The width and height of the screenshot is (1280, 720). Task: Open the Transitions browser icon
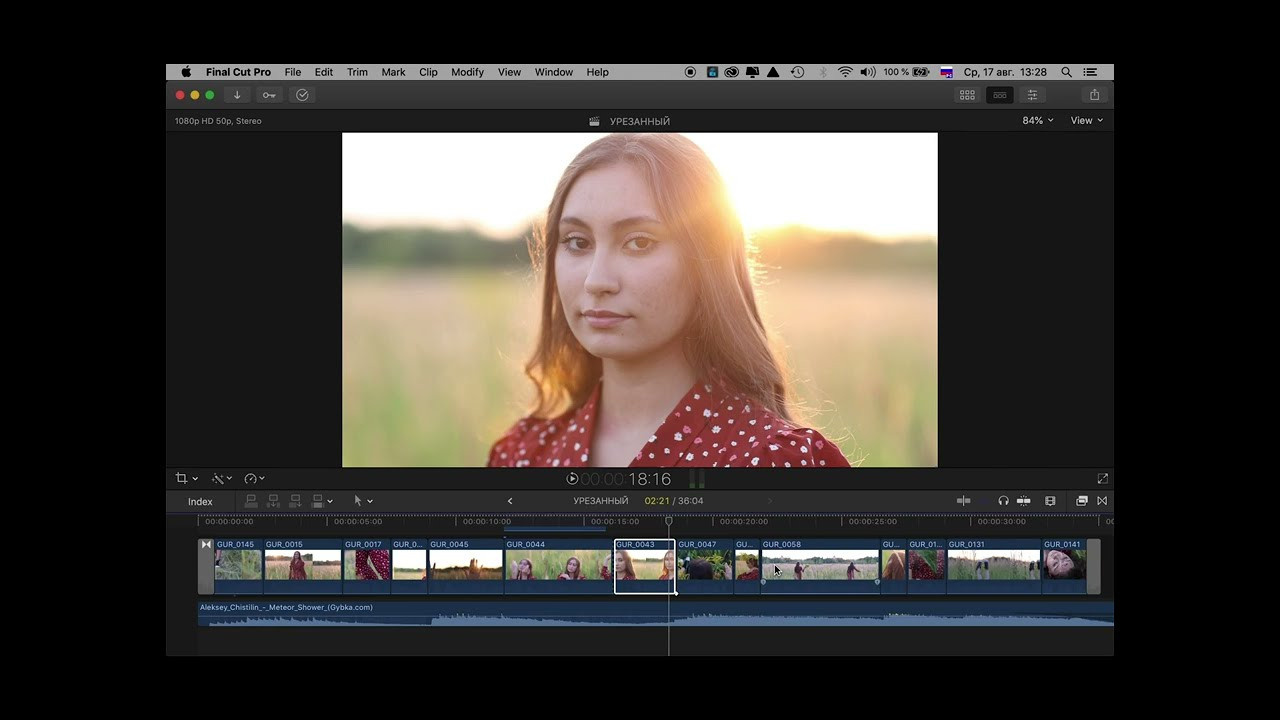coord(1102,501)
